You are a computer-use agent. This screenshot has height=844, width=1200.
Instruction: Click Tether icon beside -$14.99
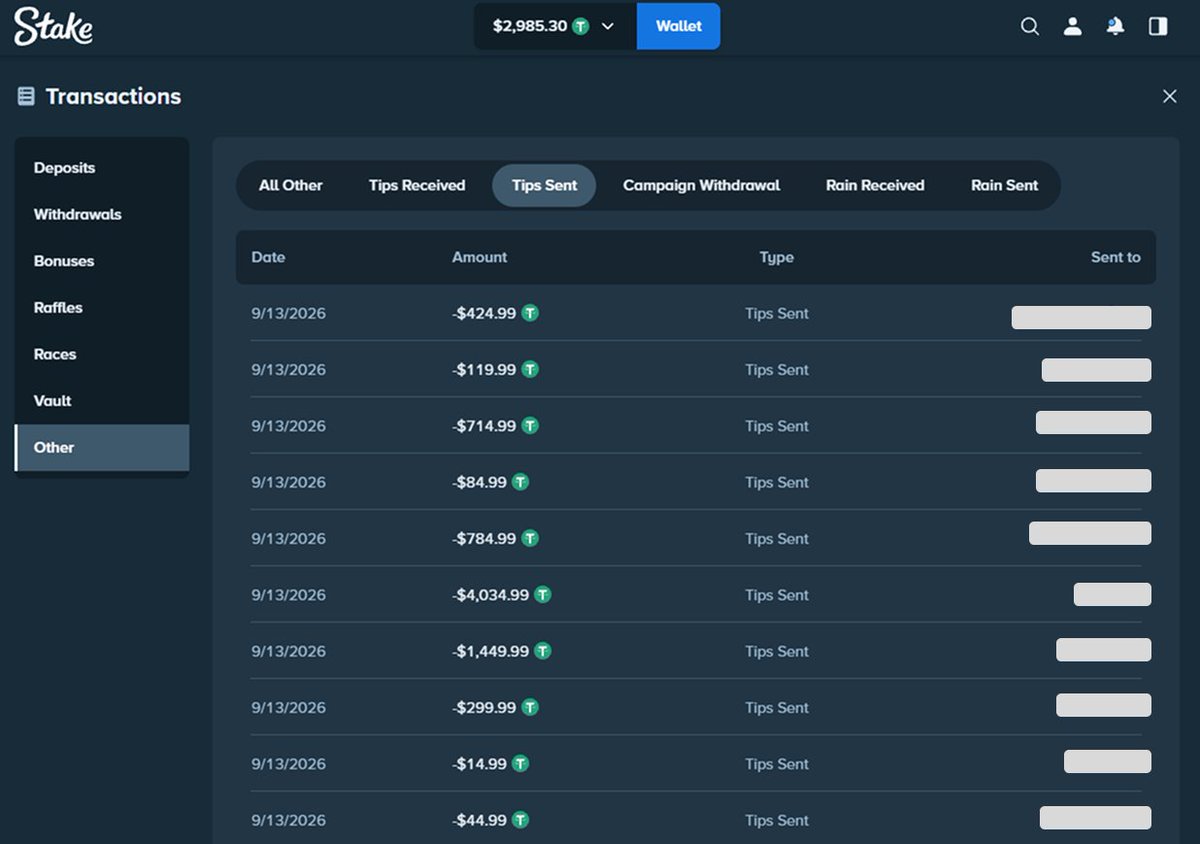[x=520, y=764]
